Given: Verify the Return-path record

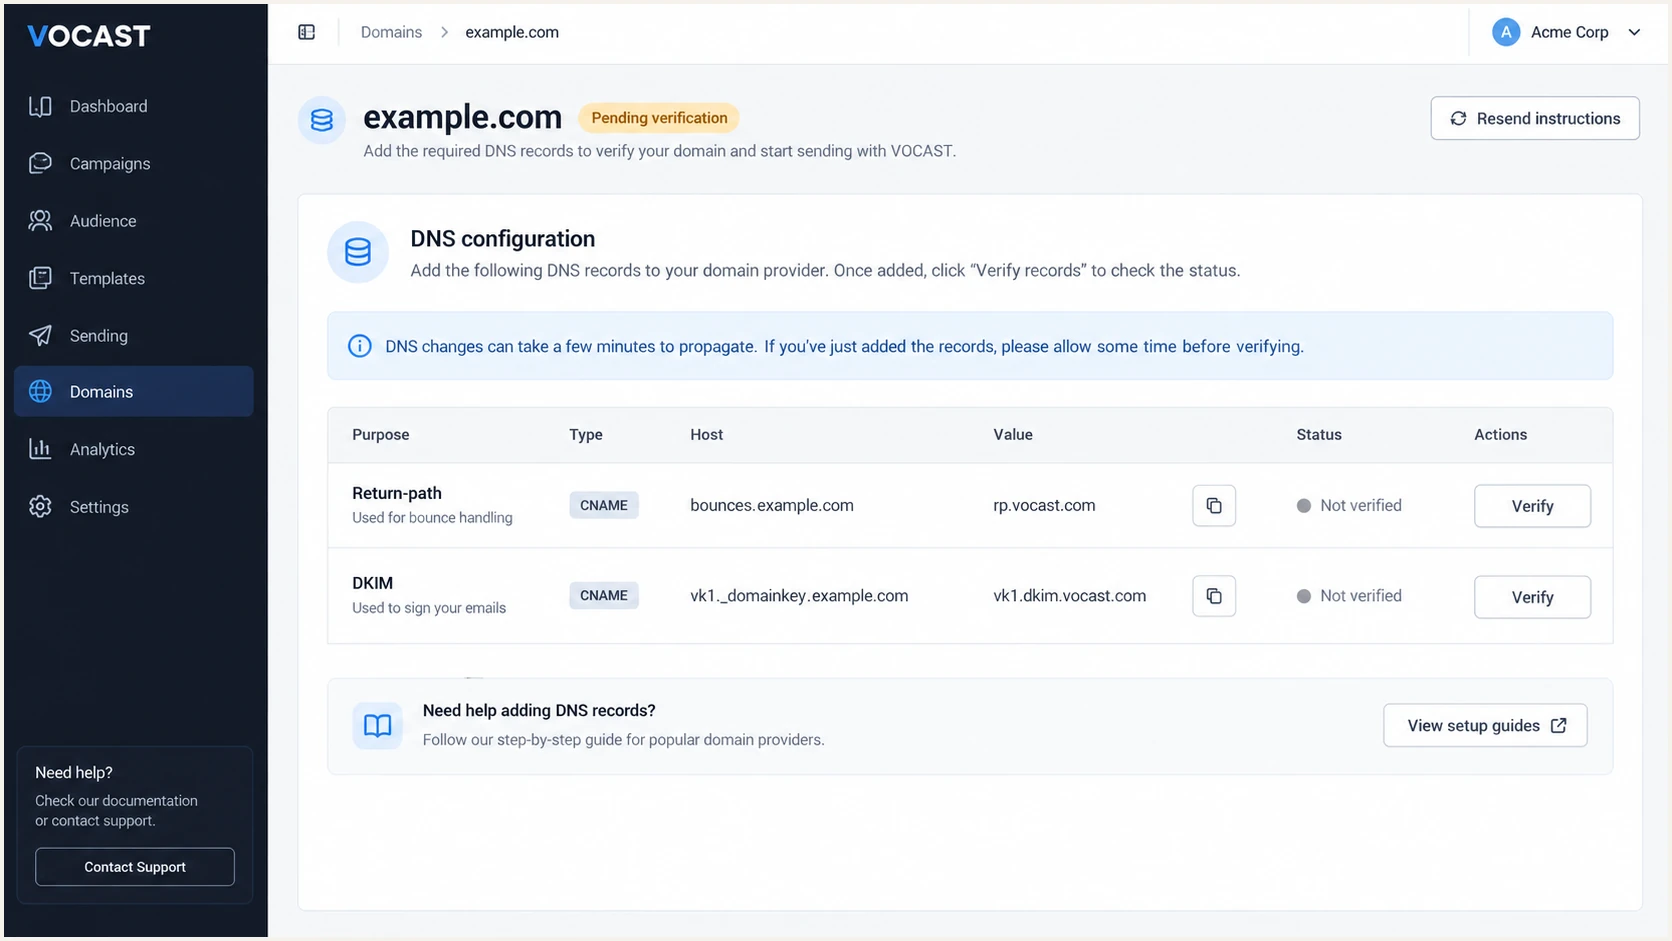Looking at the screenshot, I should point(1532,506).
